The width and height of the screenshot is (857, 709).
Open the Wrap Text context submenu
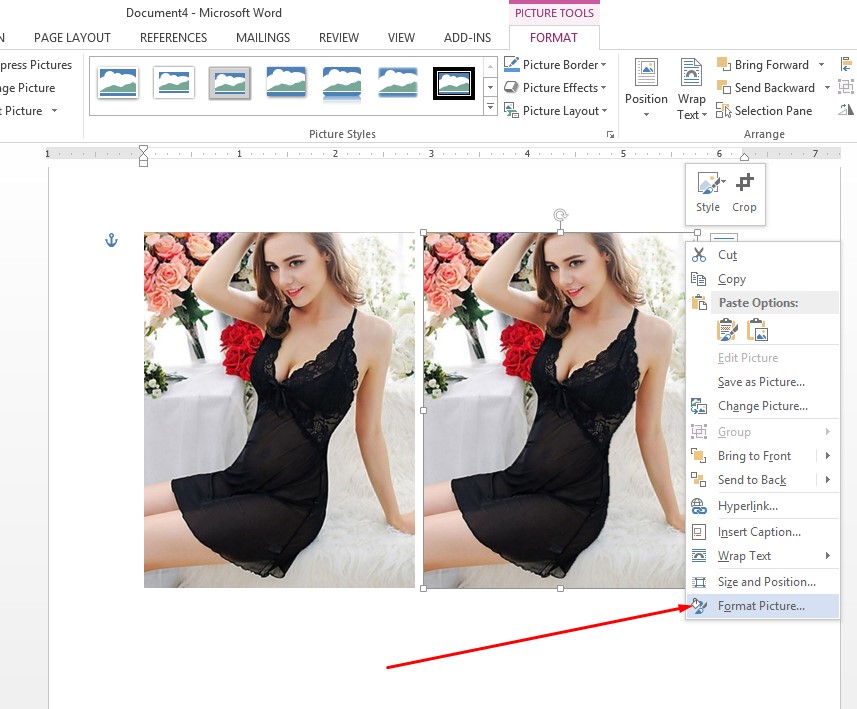tap(763, 556)
